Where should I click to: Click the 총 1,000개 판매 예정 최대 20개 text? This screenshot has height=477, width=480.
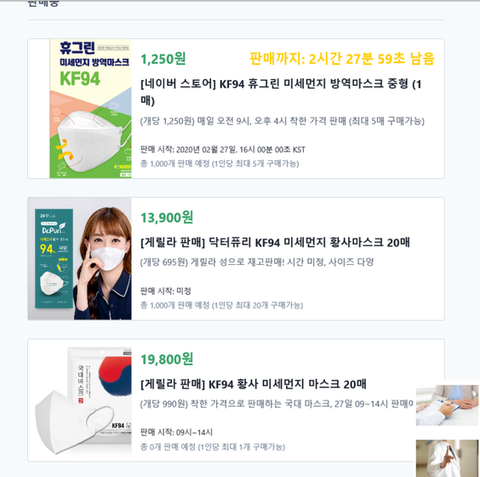222,305
